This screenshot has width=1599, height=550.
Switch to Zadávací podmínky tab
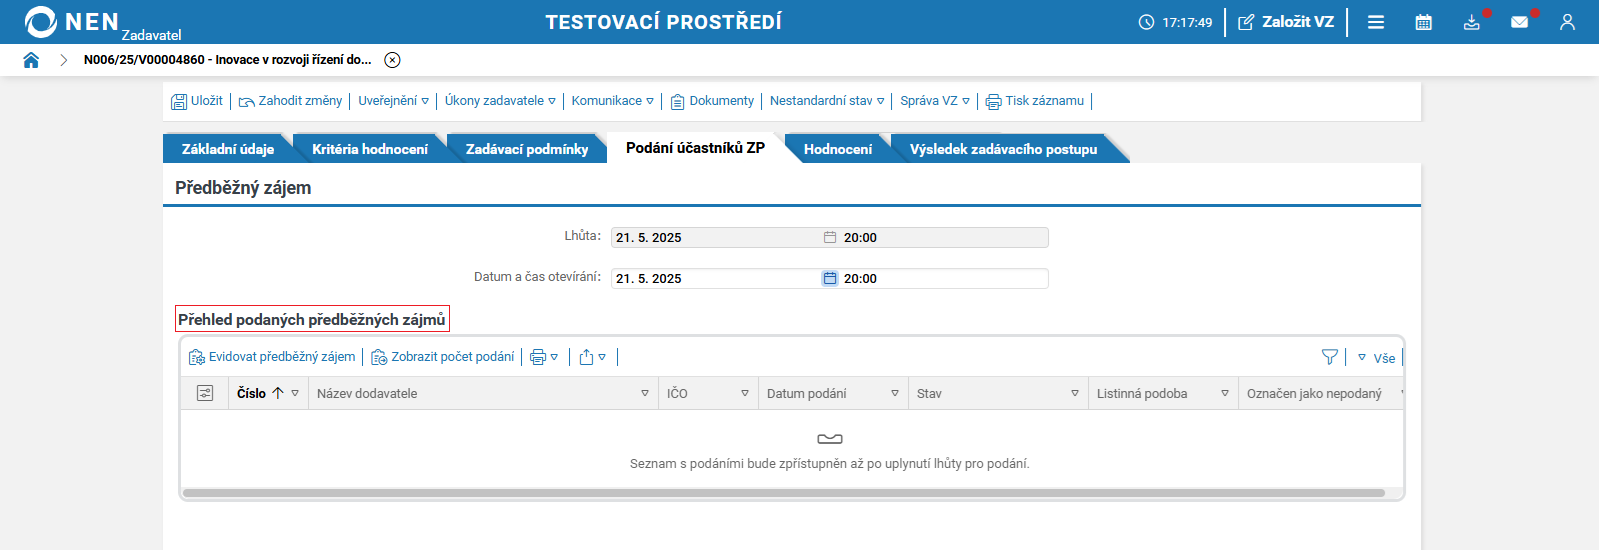click(x=527, y=149)
